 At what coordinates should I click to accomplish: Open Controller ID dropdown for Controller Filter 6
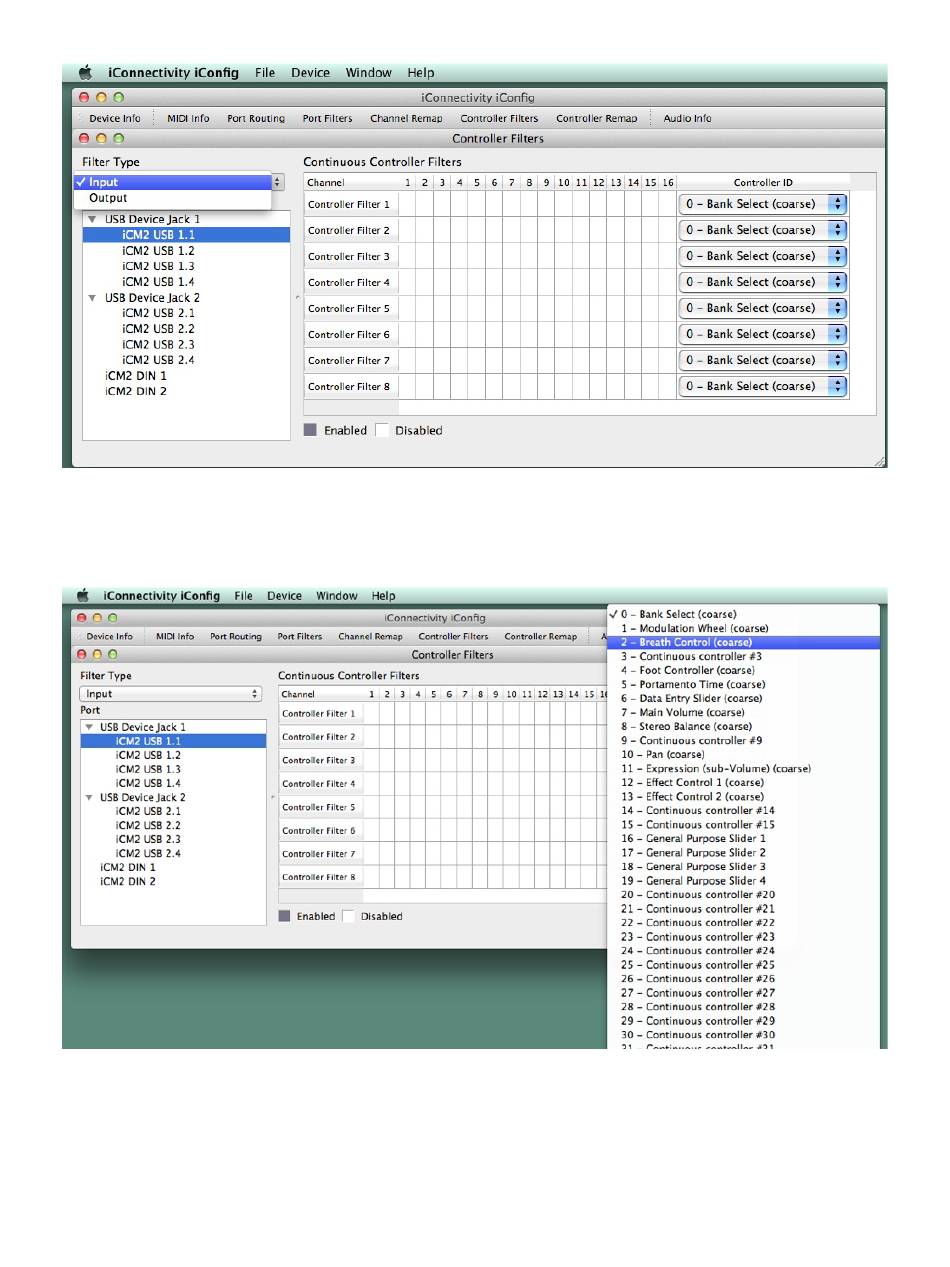(x=763, y=334)
